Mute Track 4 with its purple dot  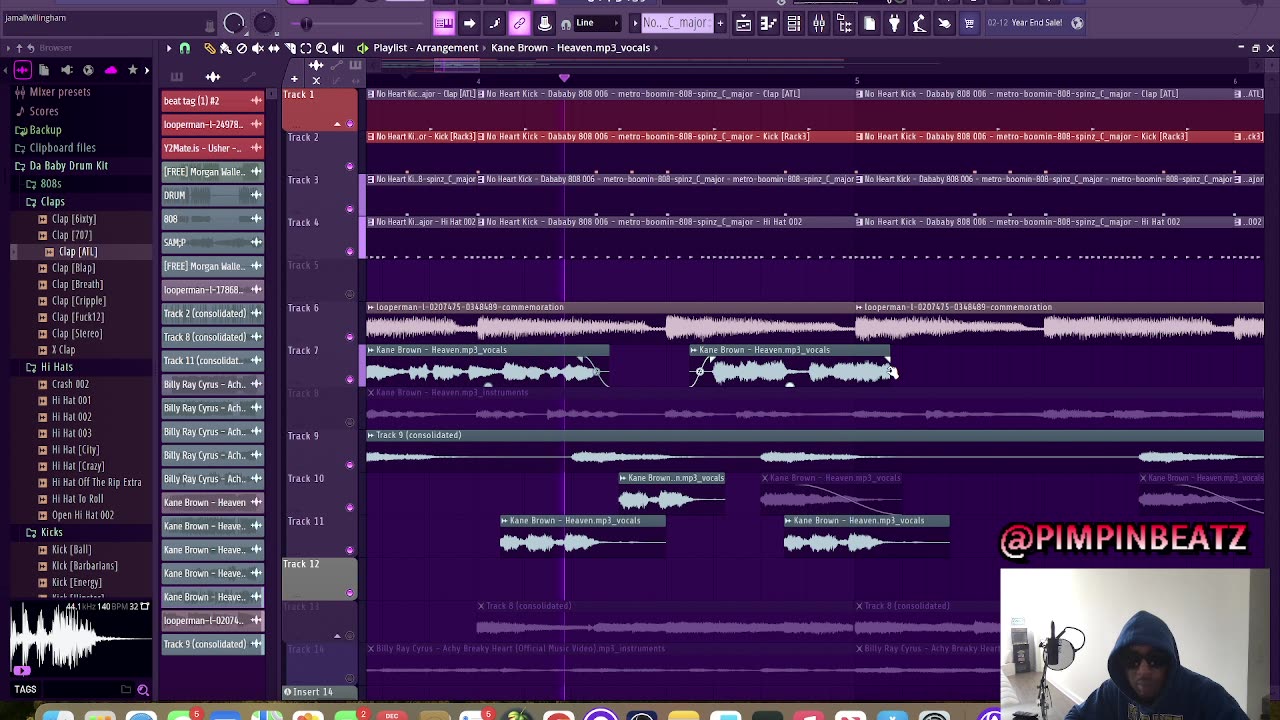point(349,252)
